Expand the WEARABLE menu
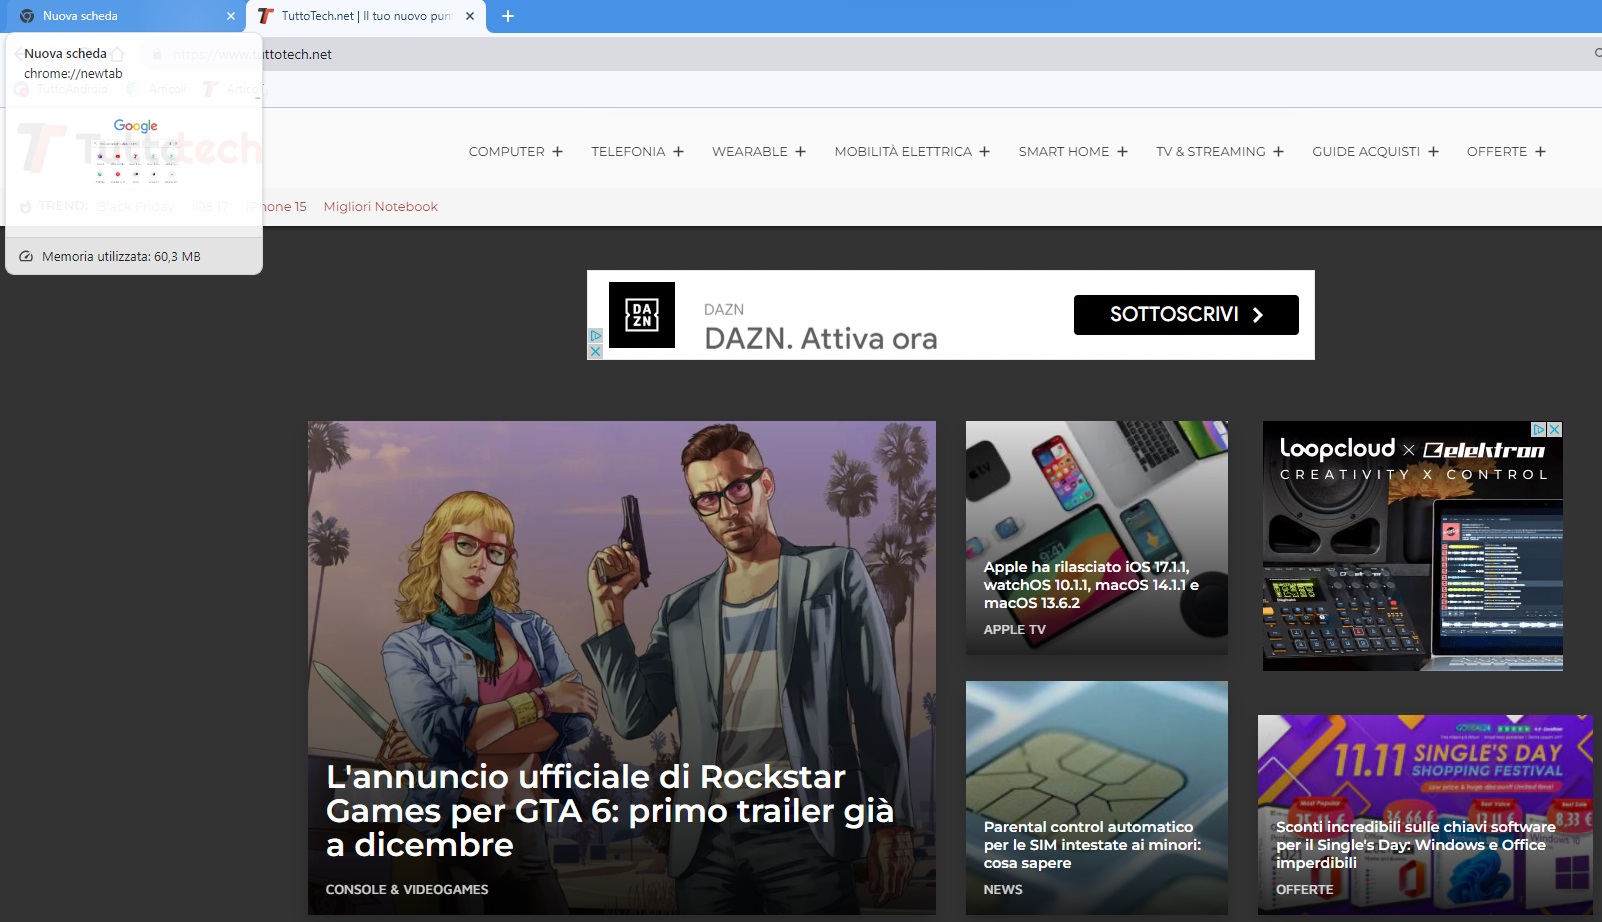Viewport: 1602px width, 922px height. pos(758,152)
